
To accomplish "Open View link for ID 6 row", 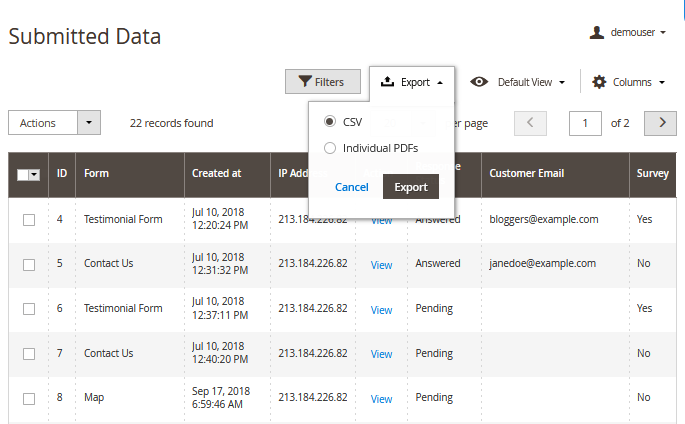I will coord(381,310).
